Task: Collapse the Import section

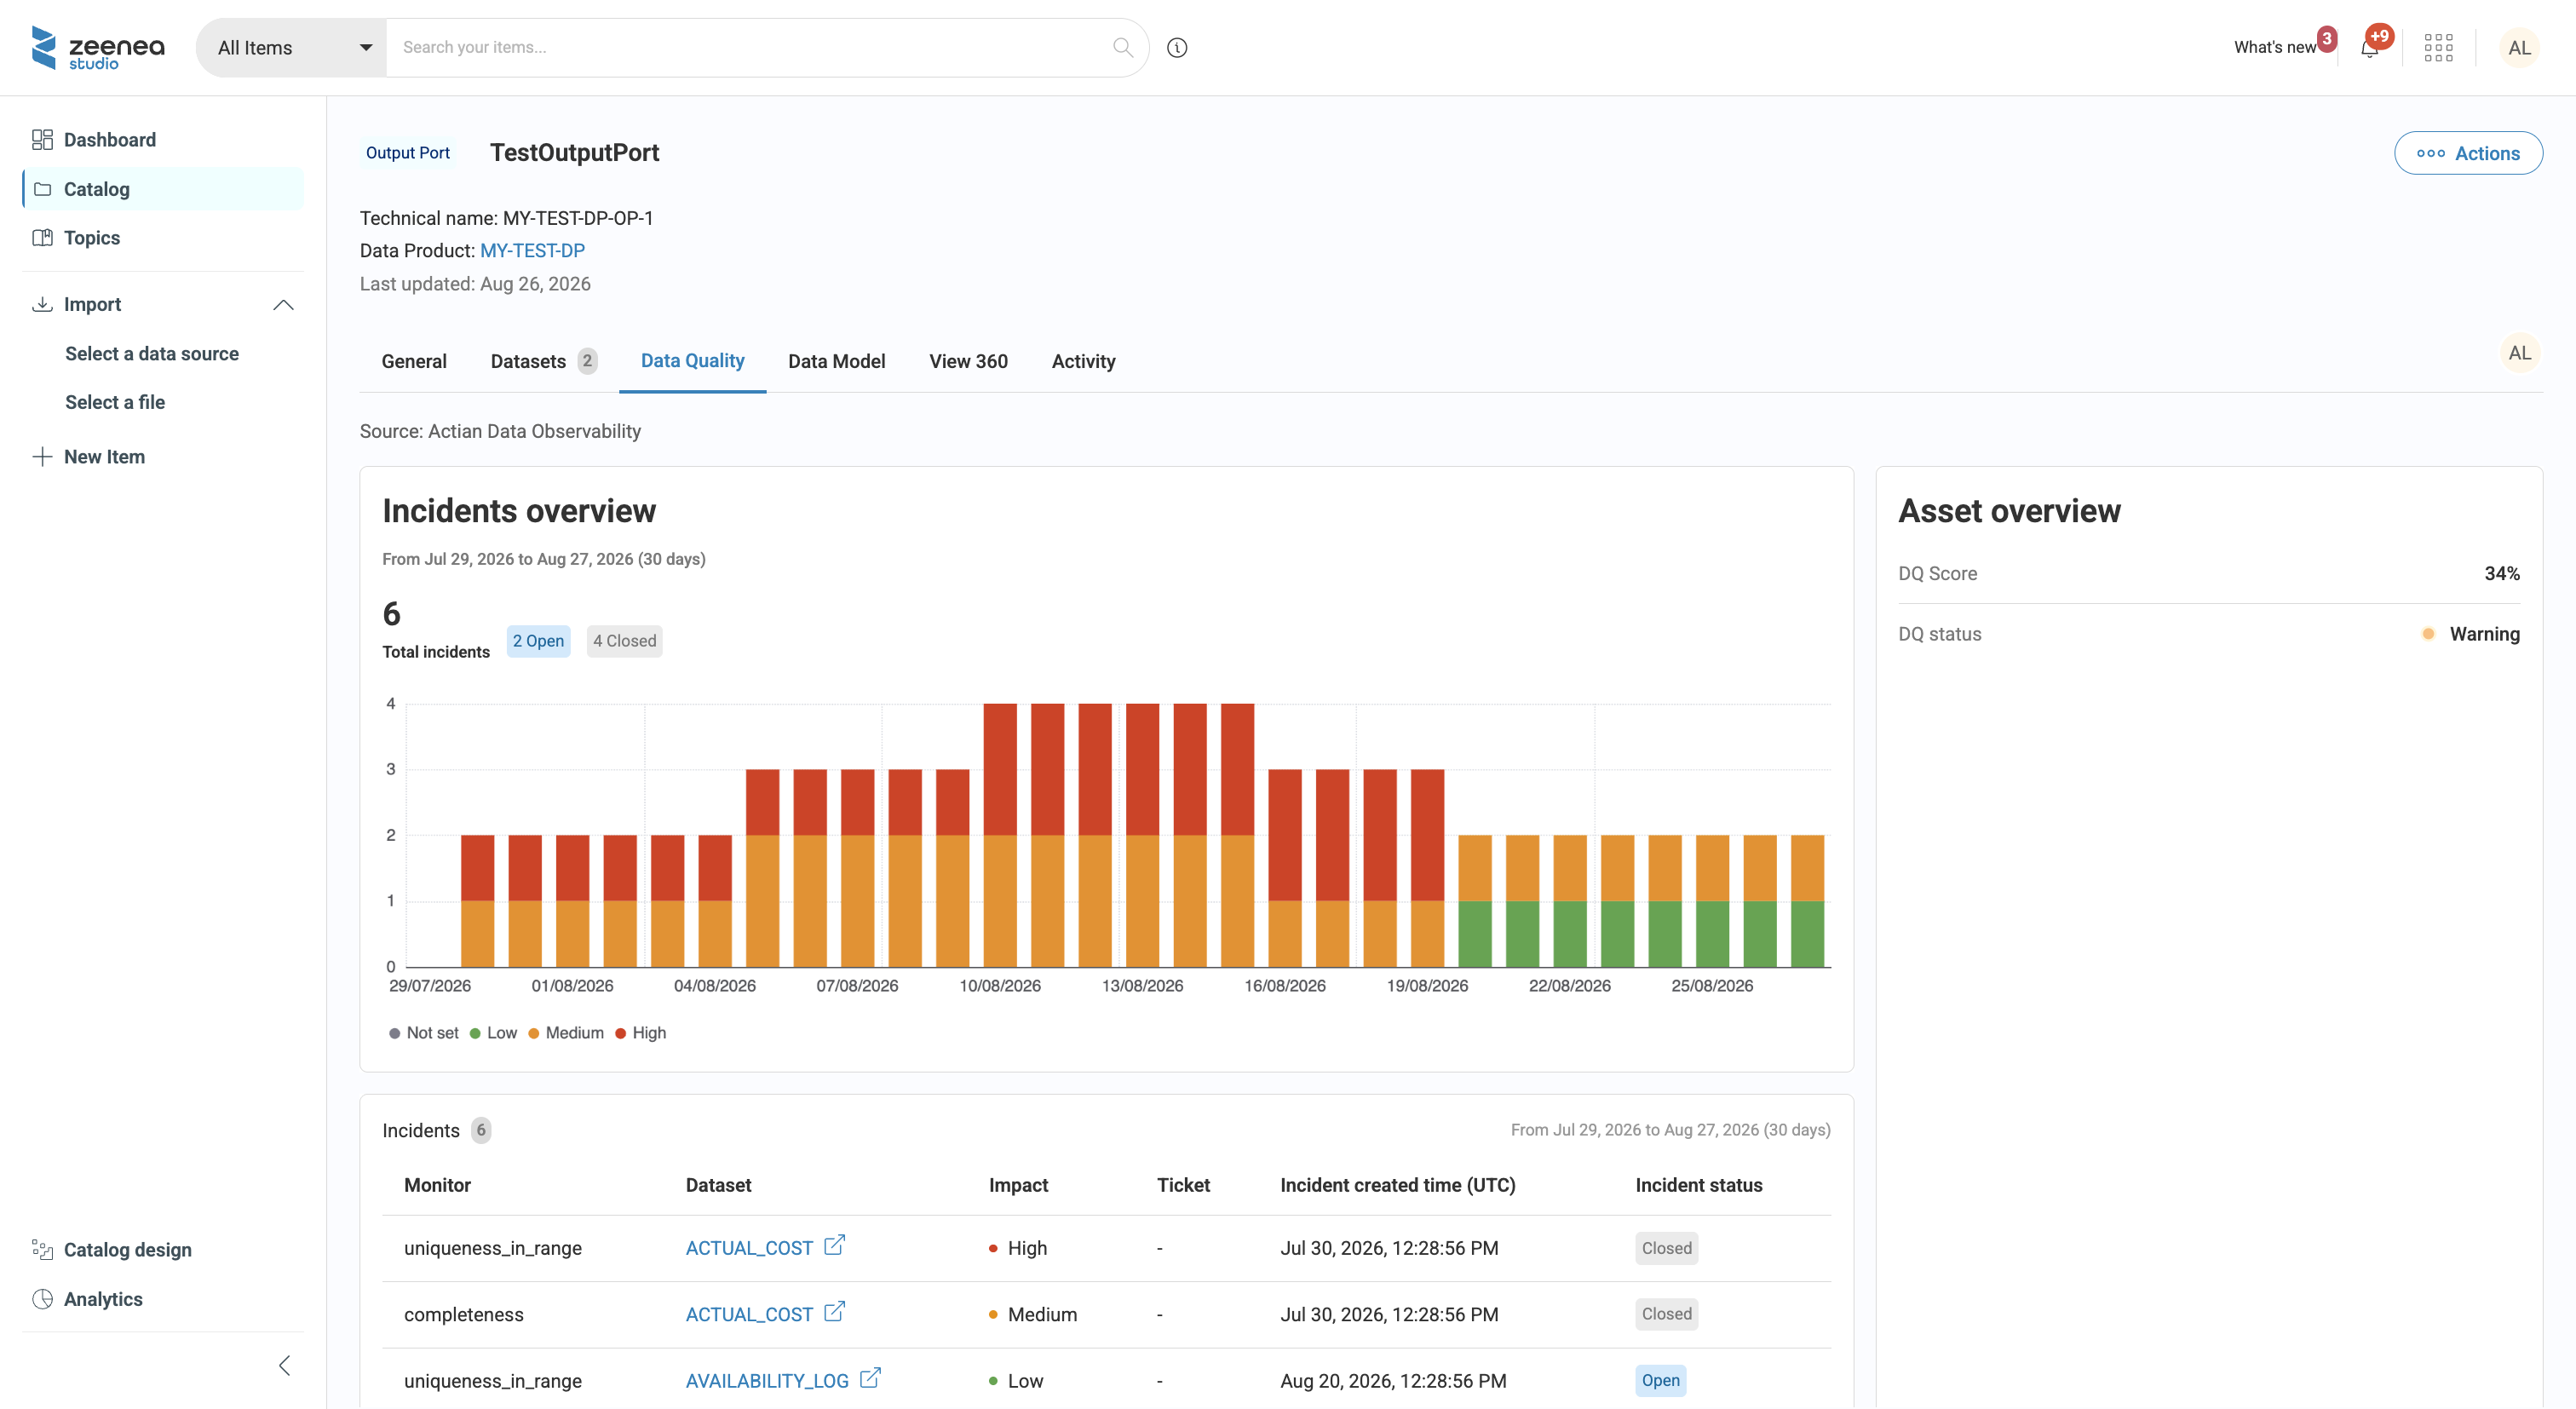Action: 283,305
